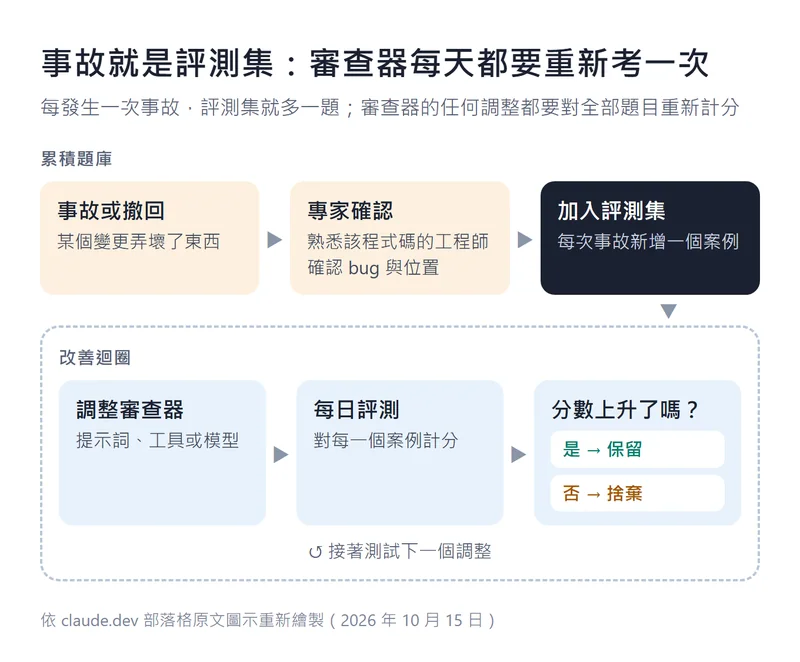Click the 累積題庫 section label

coord(77,159)
